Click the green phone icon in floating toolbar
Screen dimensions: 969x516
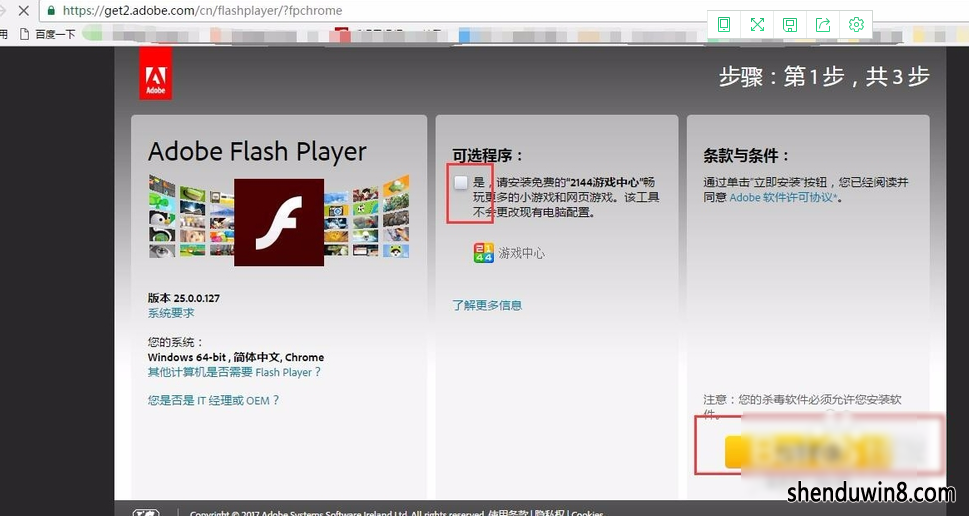[724, 25]
